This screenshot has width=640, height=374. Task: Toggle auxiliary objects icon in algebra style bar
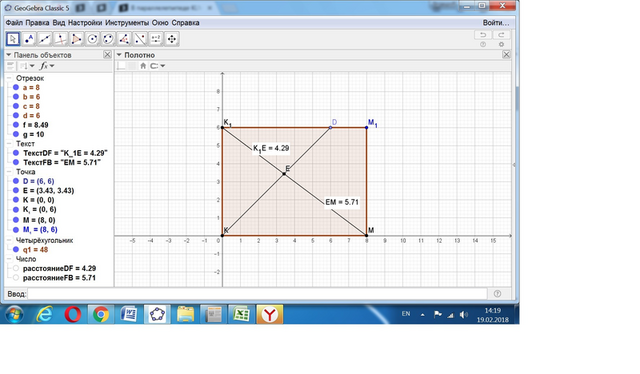point(10,66)
